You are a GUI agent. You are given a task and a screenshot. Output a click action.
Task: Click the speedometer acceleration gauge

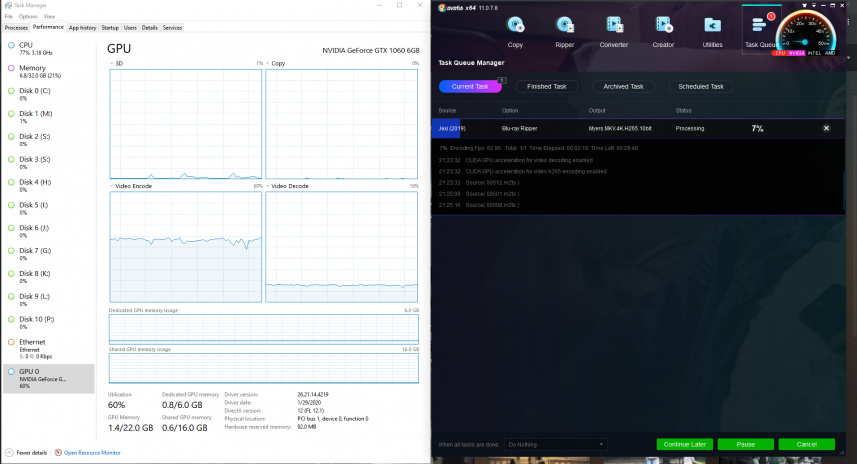click(807, 32)
